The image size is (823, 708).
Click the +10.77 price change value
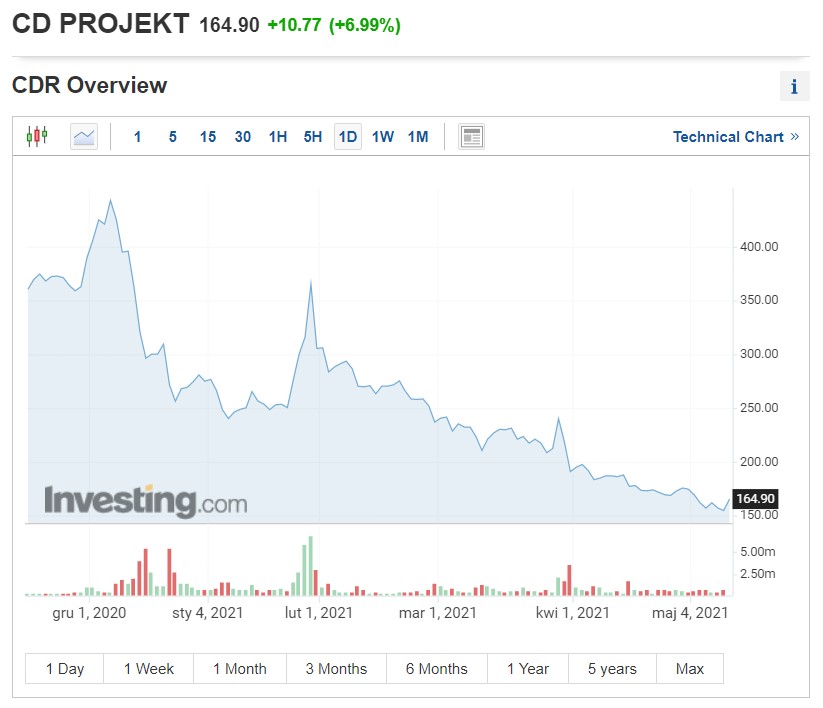point(294,25)
